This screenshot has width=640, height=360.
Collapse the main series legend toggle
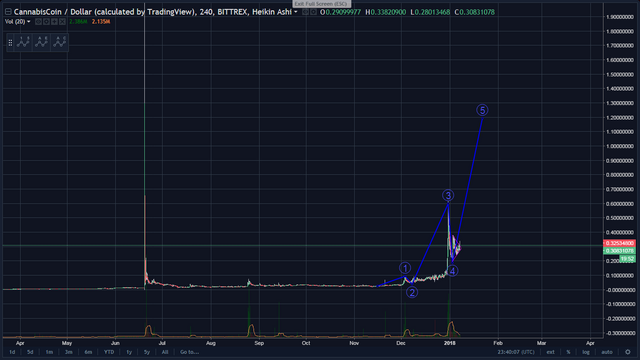pos(8,12)
